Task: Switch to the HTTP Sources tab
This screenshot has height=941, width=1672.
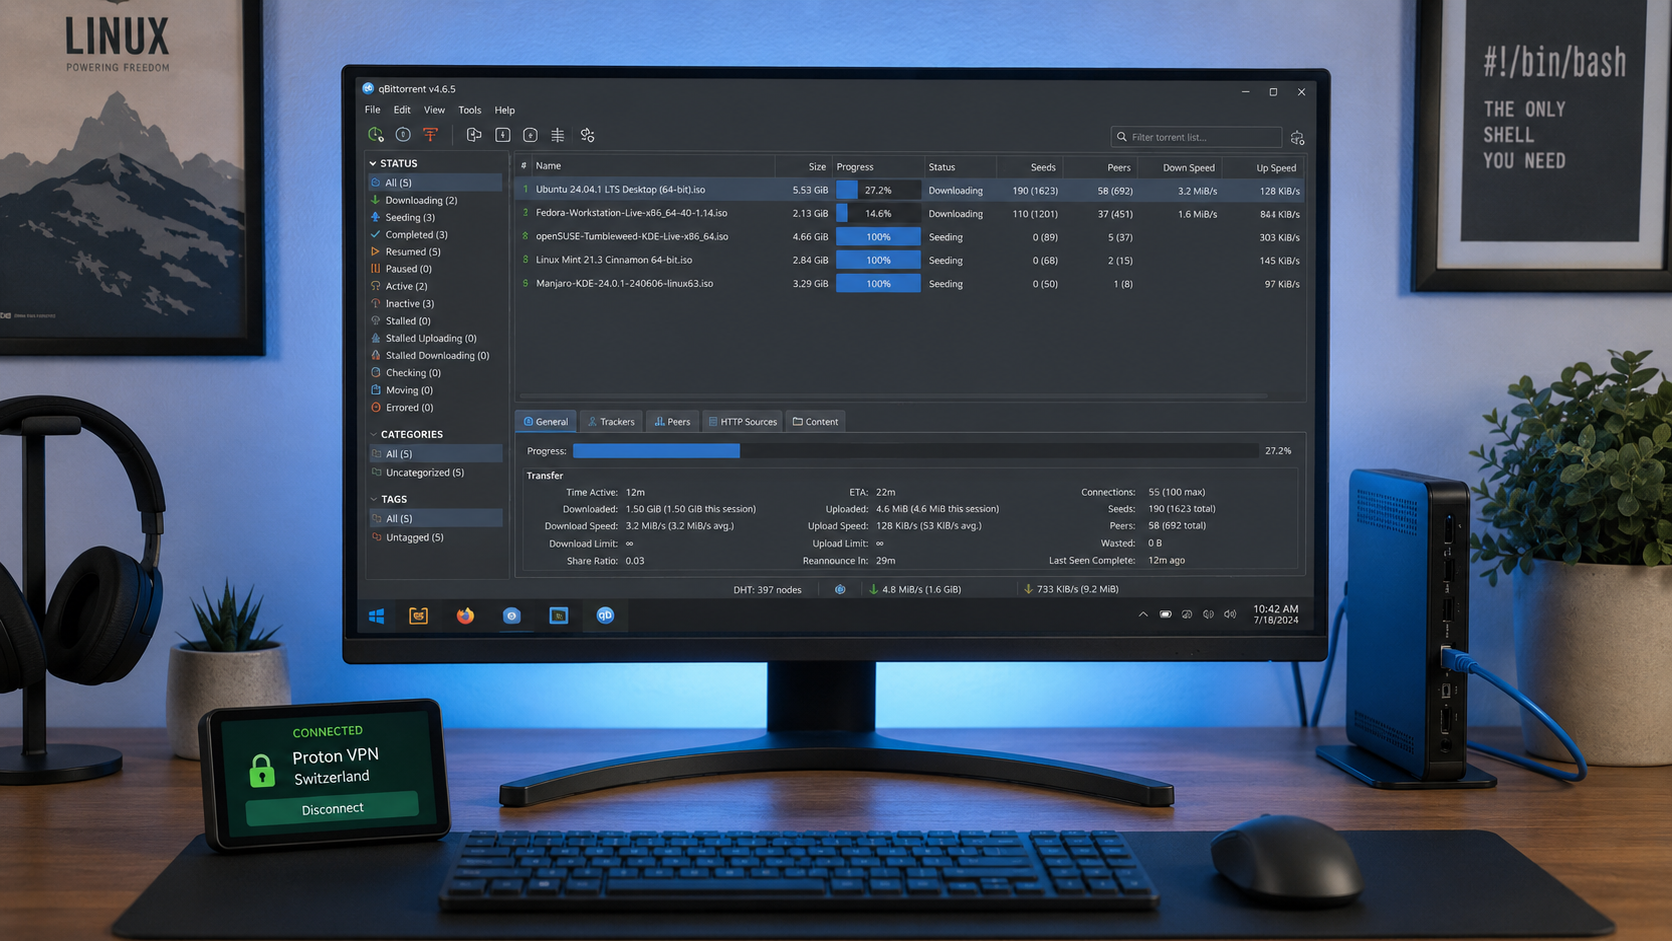Action: pyautogui.click(x=742, y=422)
